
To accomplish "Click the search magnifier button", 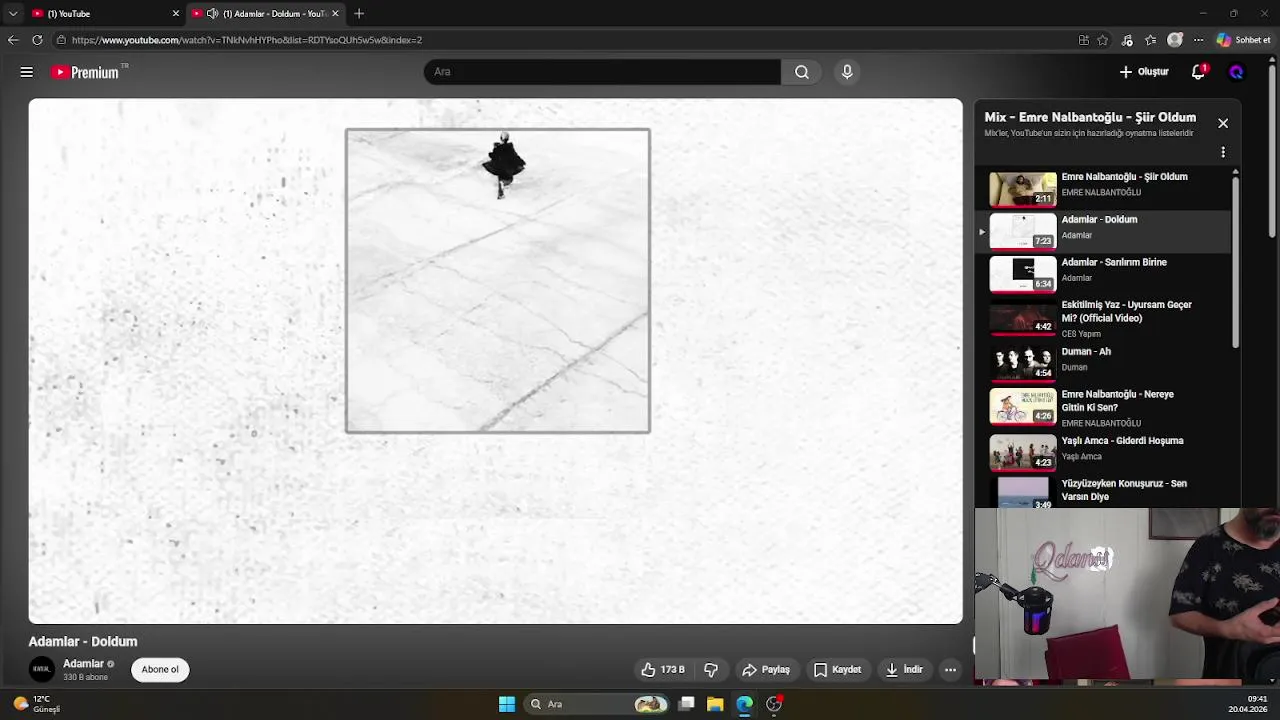I will pos(802,72).
